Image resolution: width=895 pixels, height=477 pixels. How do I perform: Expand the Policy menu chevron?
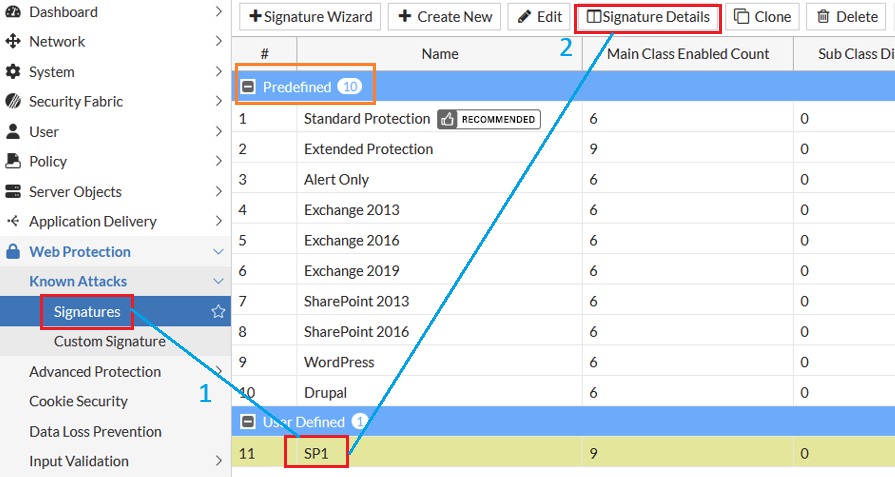pyautogui.click(x=219, y=161)
